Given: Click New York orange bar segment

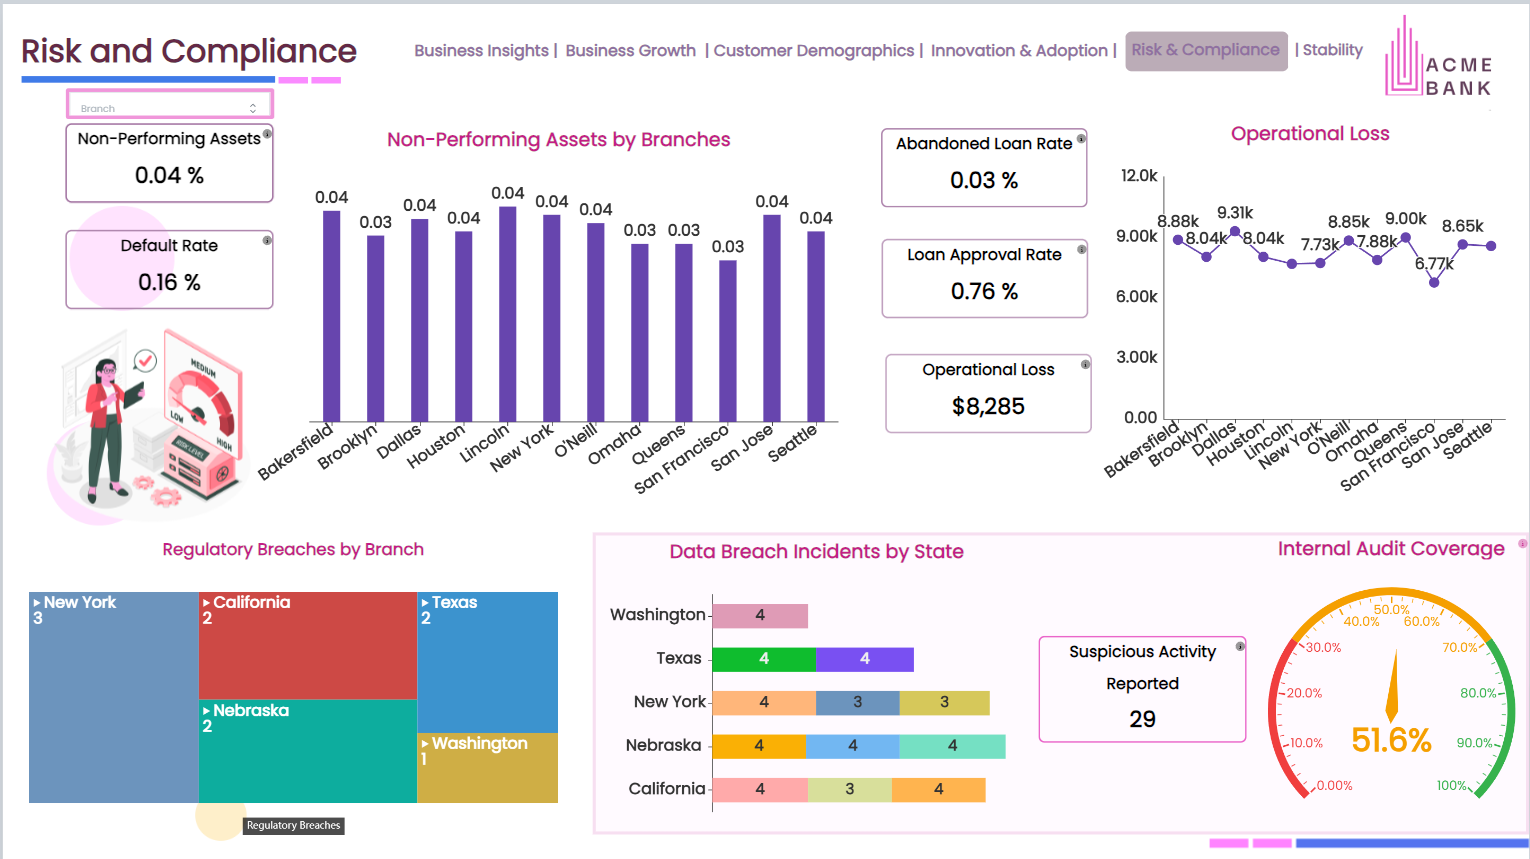Looking at the screenshot, I should 764,703.
